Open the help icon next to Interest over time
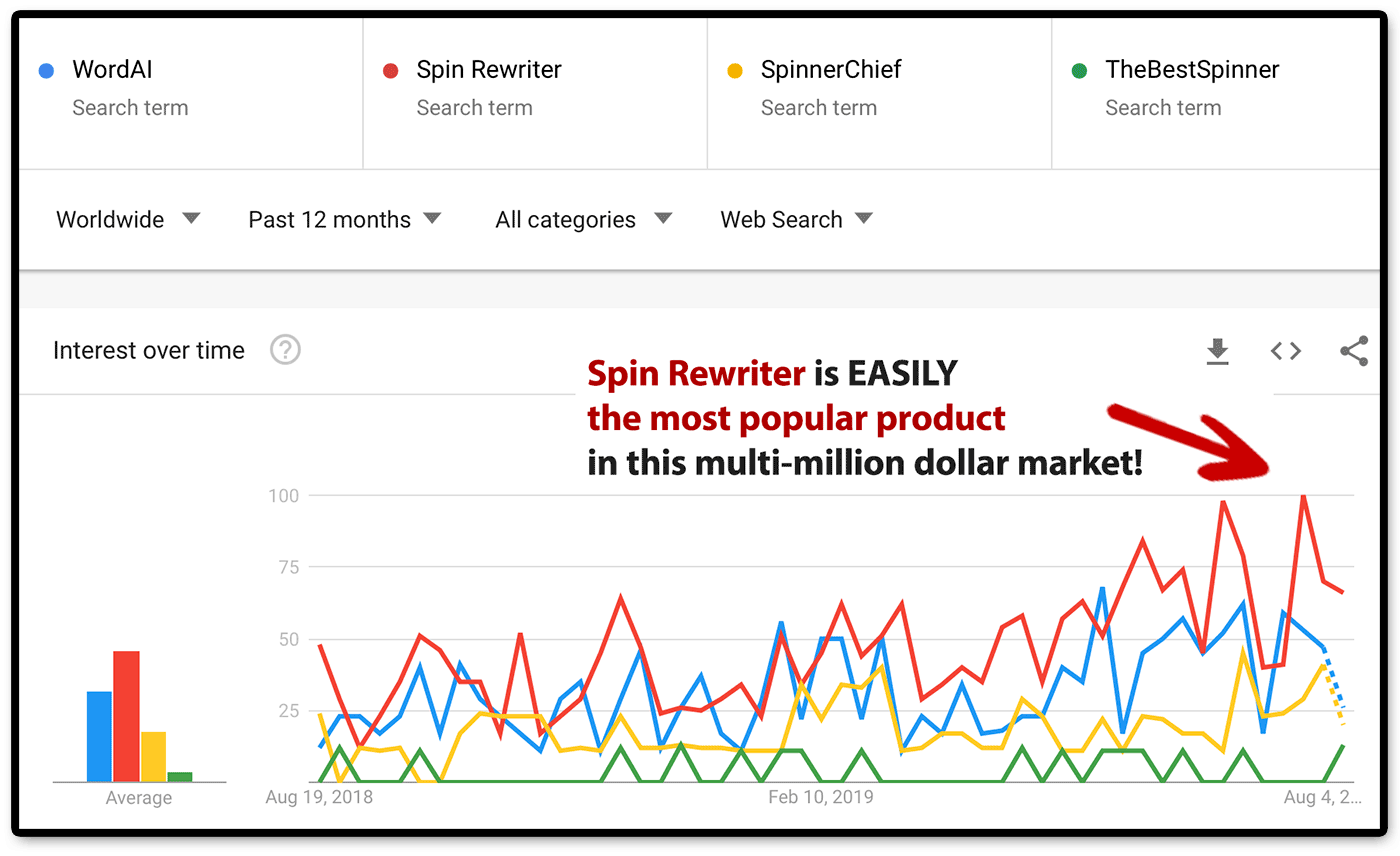Viewport: 1400px width, 856px height. point(285,350)
